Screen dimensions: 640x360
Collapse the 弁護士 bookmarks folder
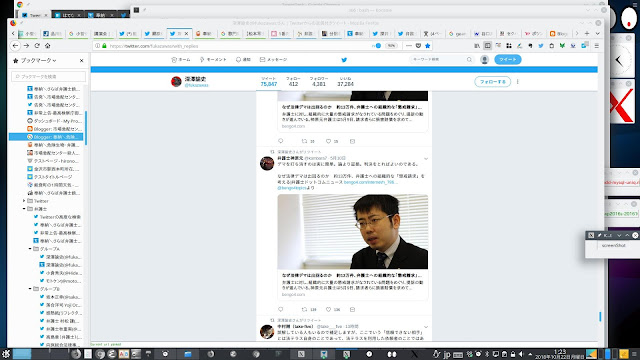pos(24,209)
